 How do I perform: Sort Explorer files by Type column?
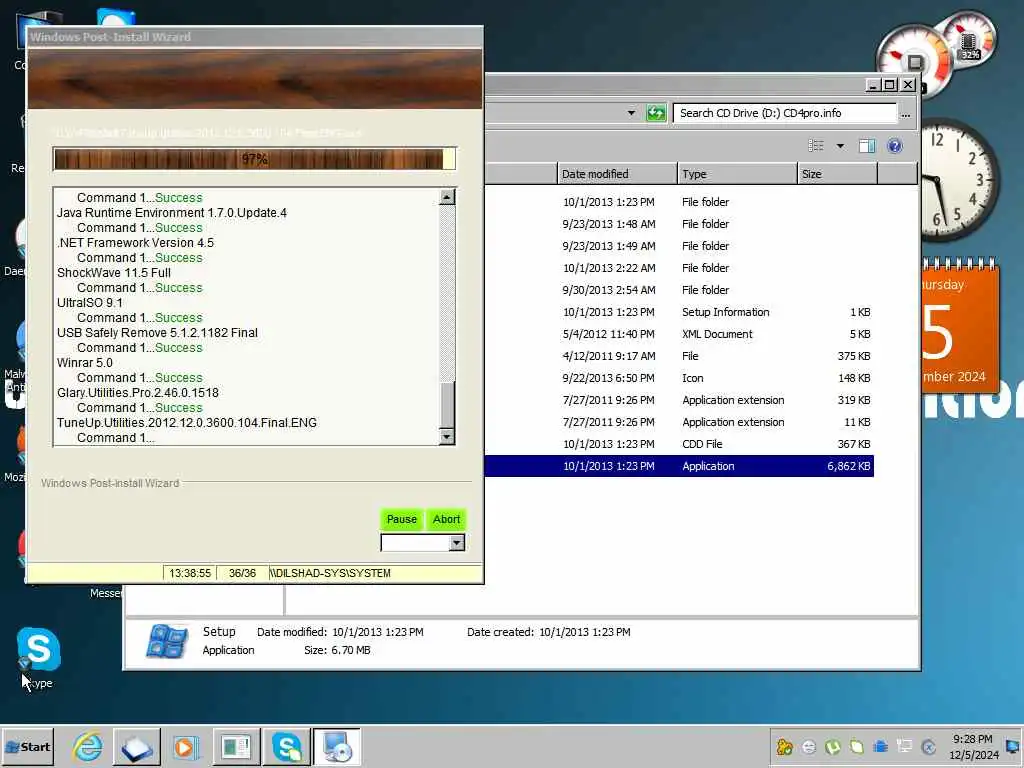tap(737, 174)
